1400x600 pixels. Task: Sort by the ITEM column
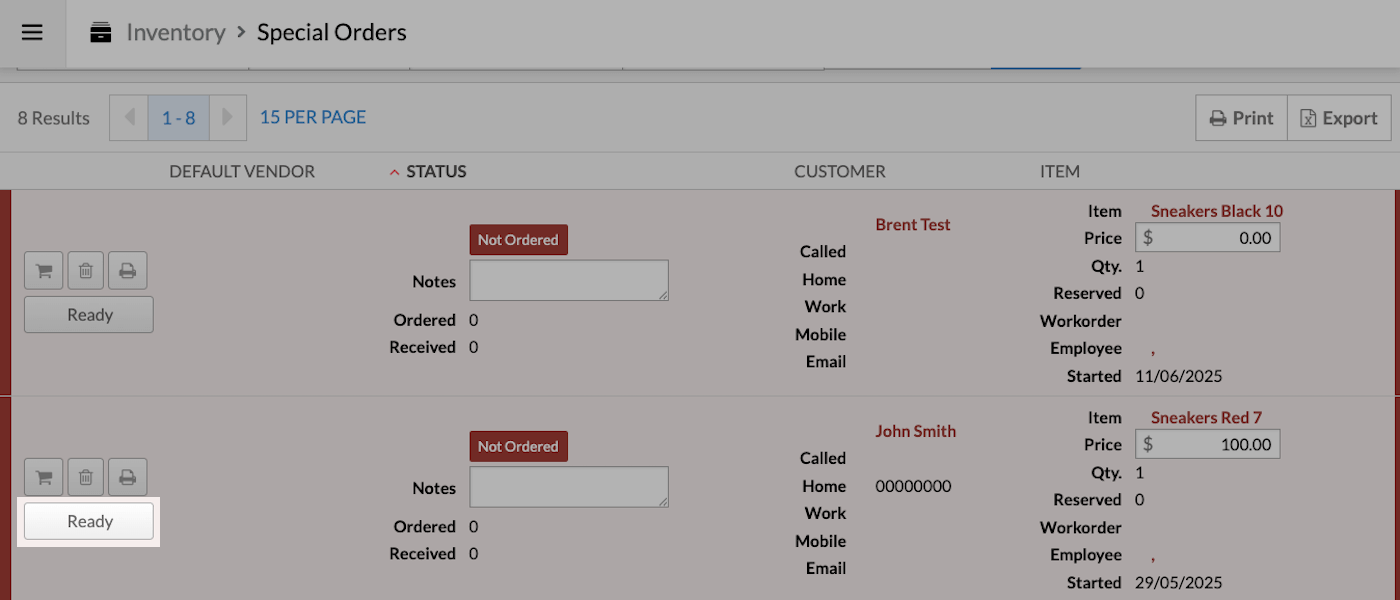(1060, 171)
